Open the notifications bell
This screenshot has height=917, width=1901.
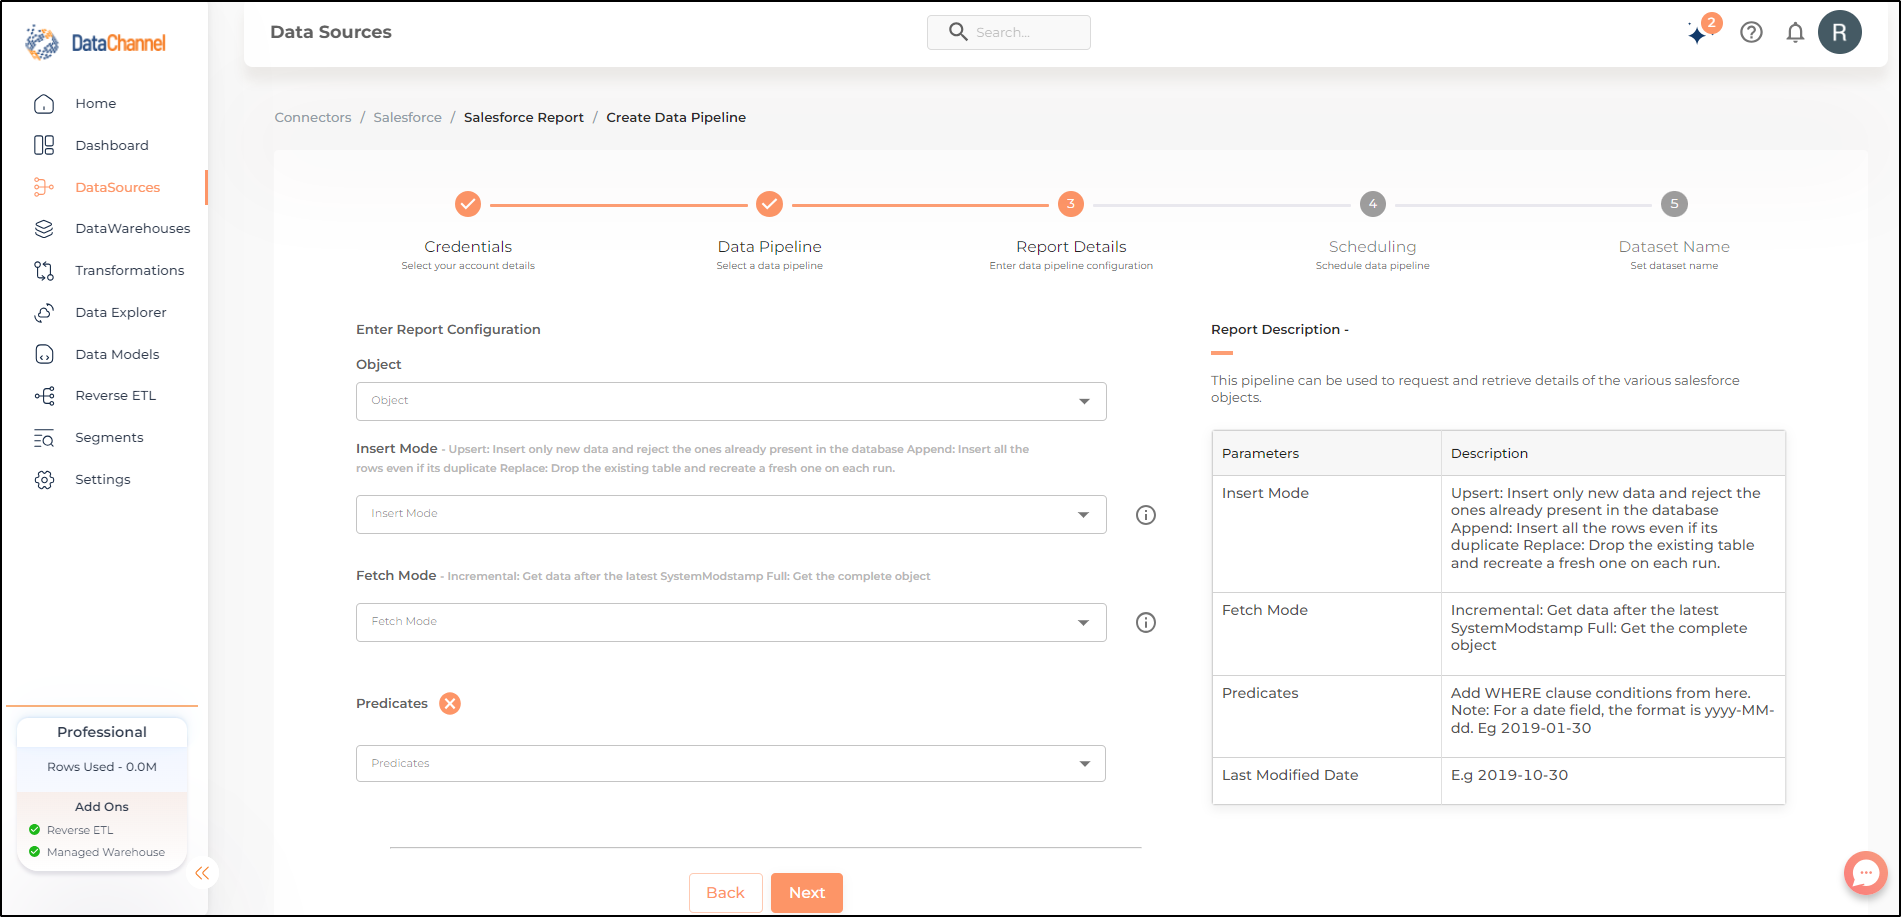tap(1795, 32)
